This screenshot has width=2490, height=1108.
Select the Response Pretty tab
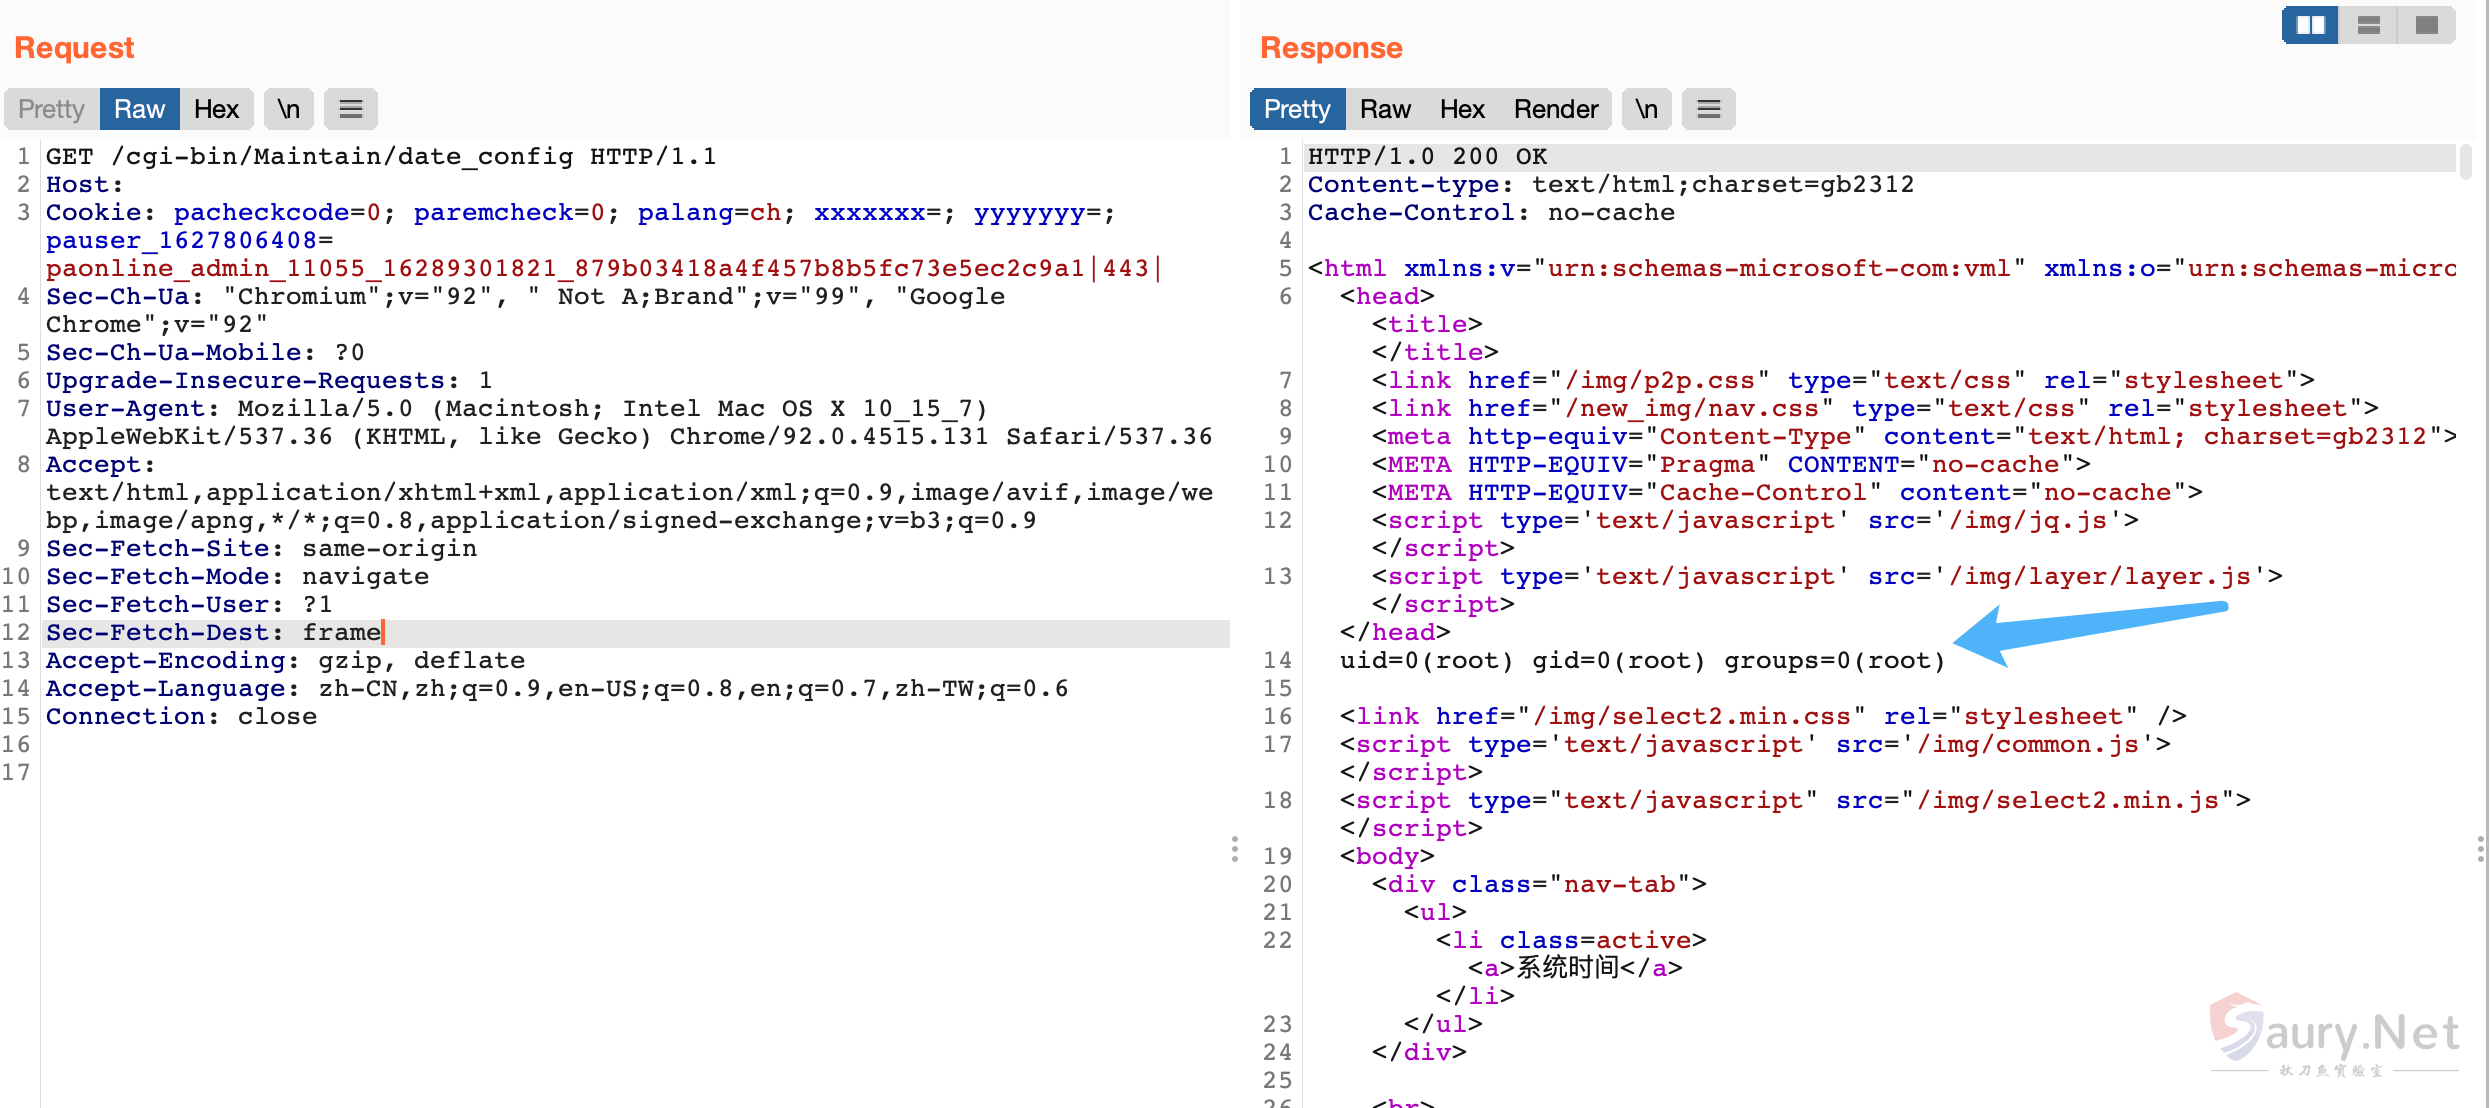click(1296, 109)
